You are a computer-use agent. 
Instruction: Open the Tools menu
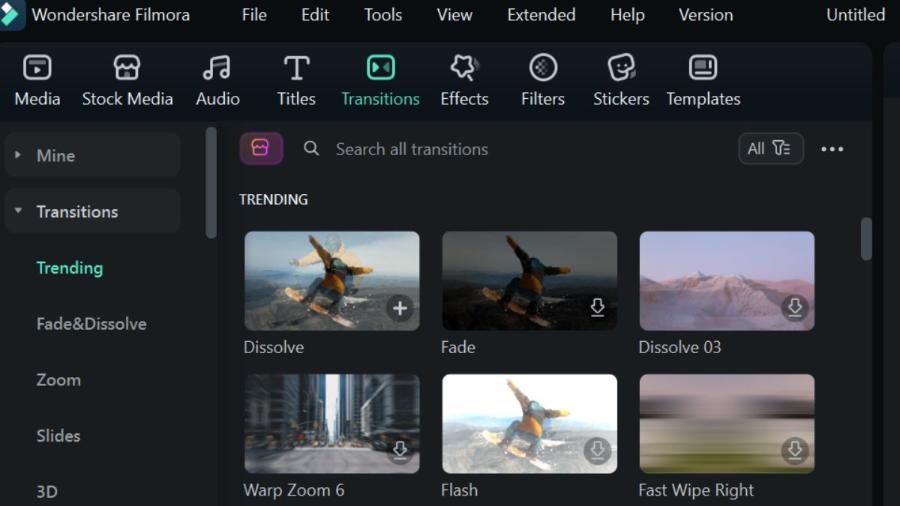pos(383,15)
